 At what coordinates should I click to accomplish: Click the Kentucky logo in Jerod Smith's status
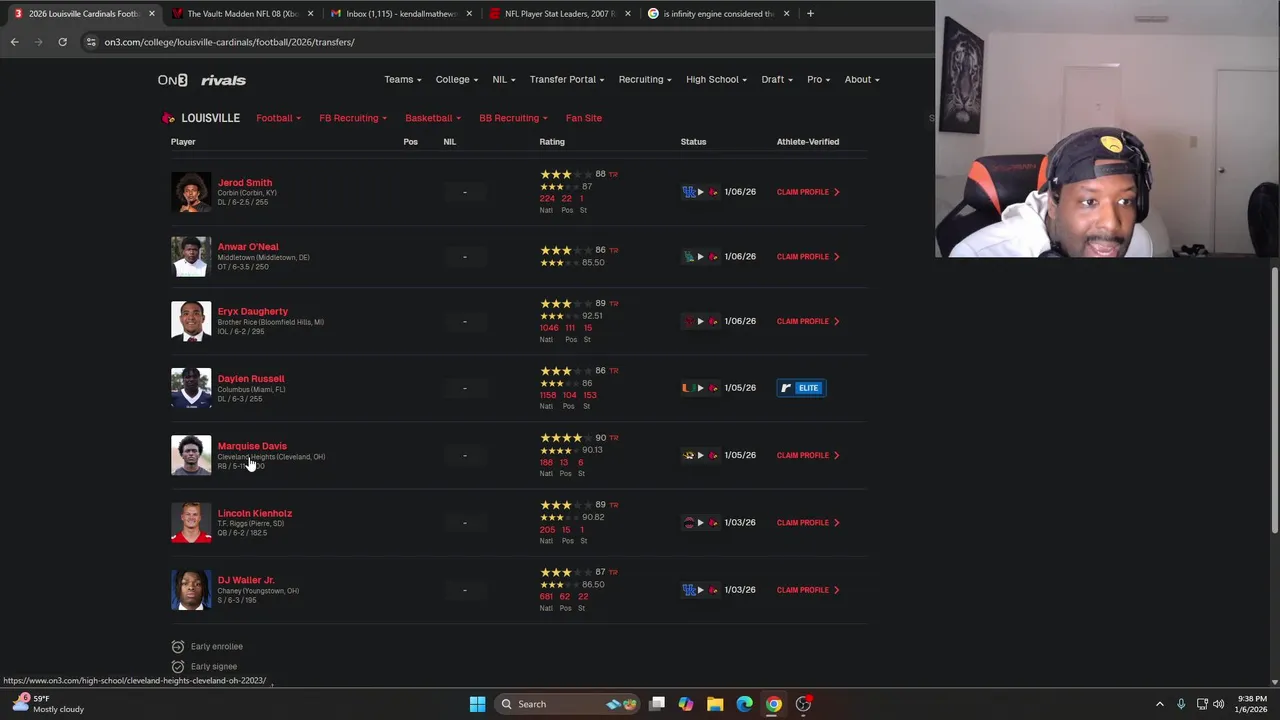(688, 192)
